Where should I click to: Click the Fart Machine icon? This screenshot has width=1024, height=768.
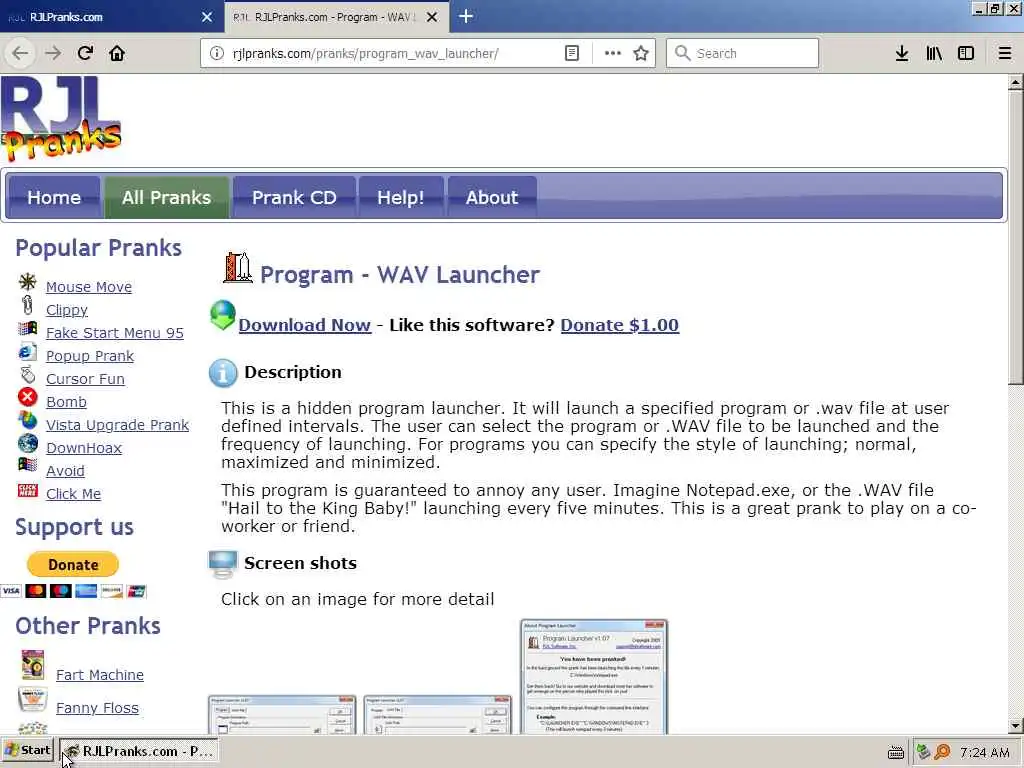click(x=33, y=665)
